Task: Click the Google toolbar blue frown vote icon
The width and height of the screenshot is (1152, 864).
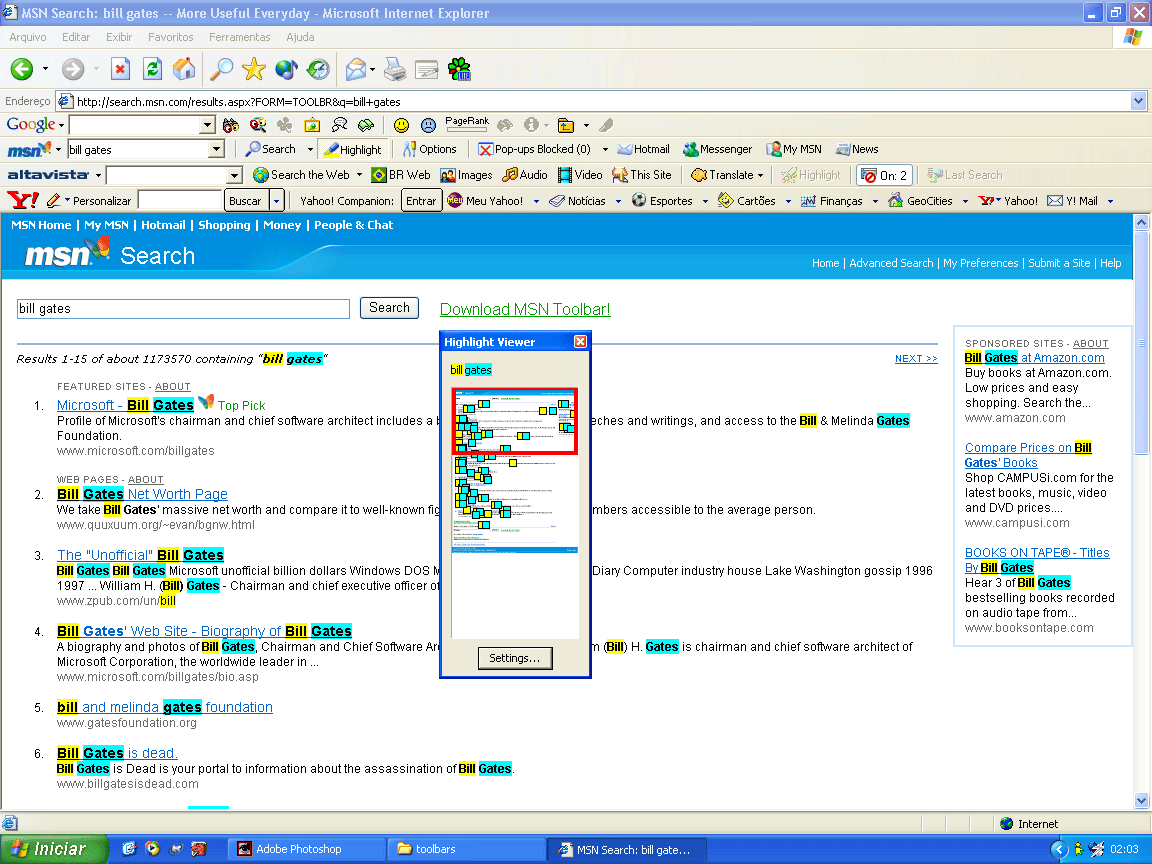Action: (428, 126)
